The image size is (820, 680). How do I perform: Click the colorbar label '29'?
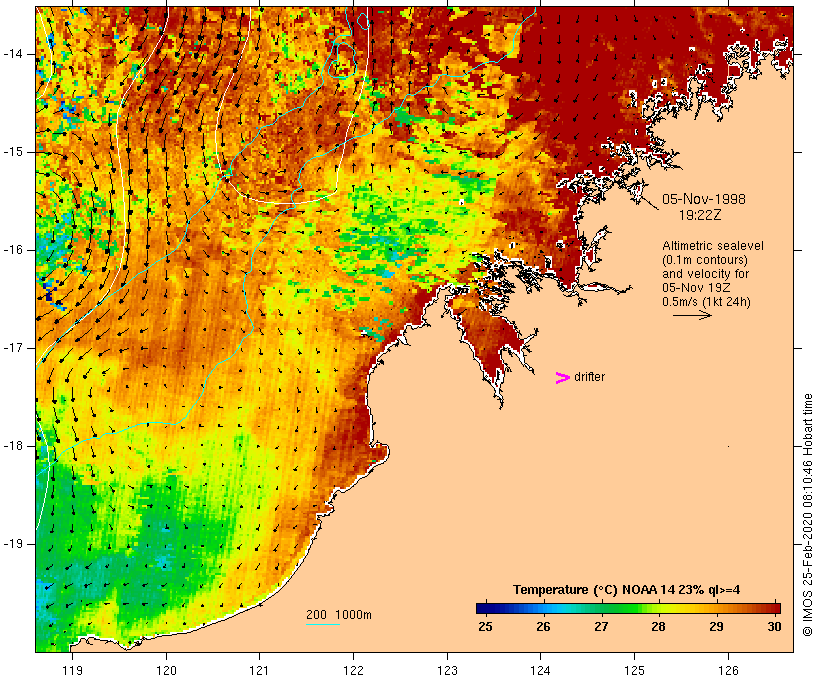716,626
